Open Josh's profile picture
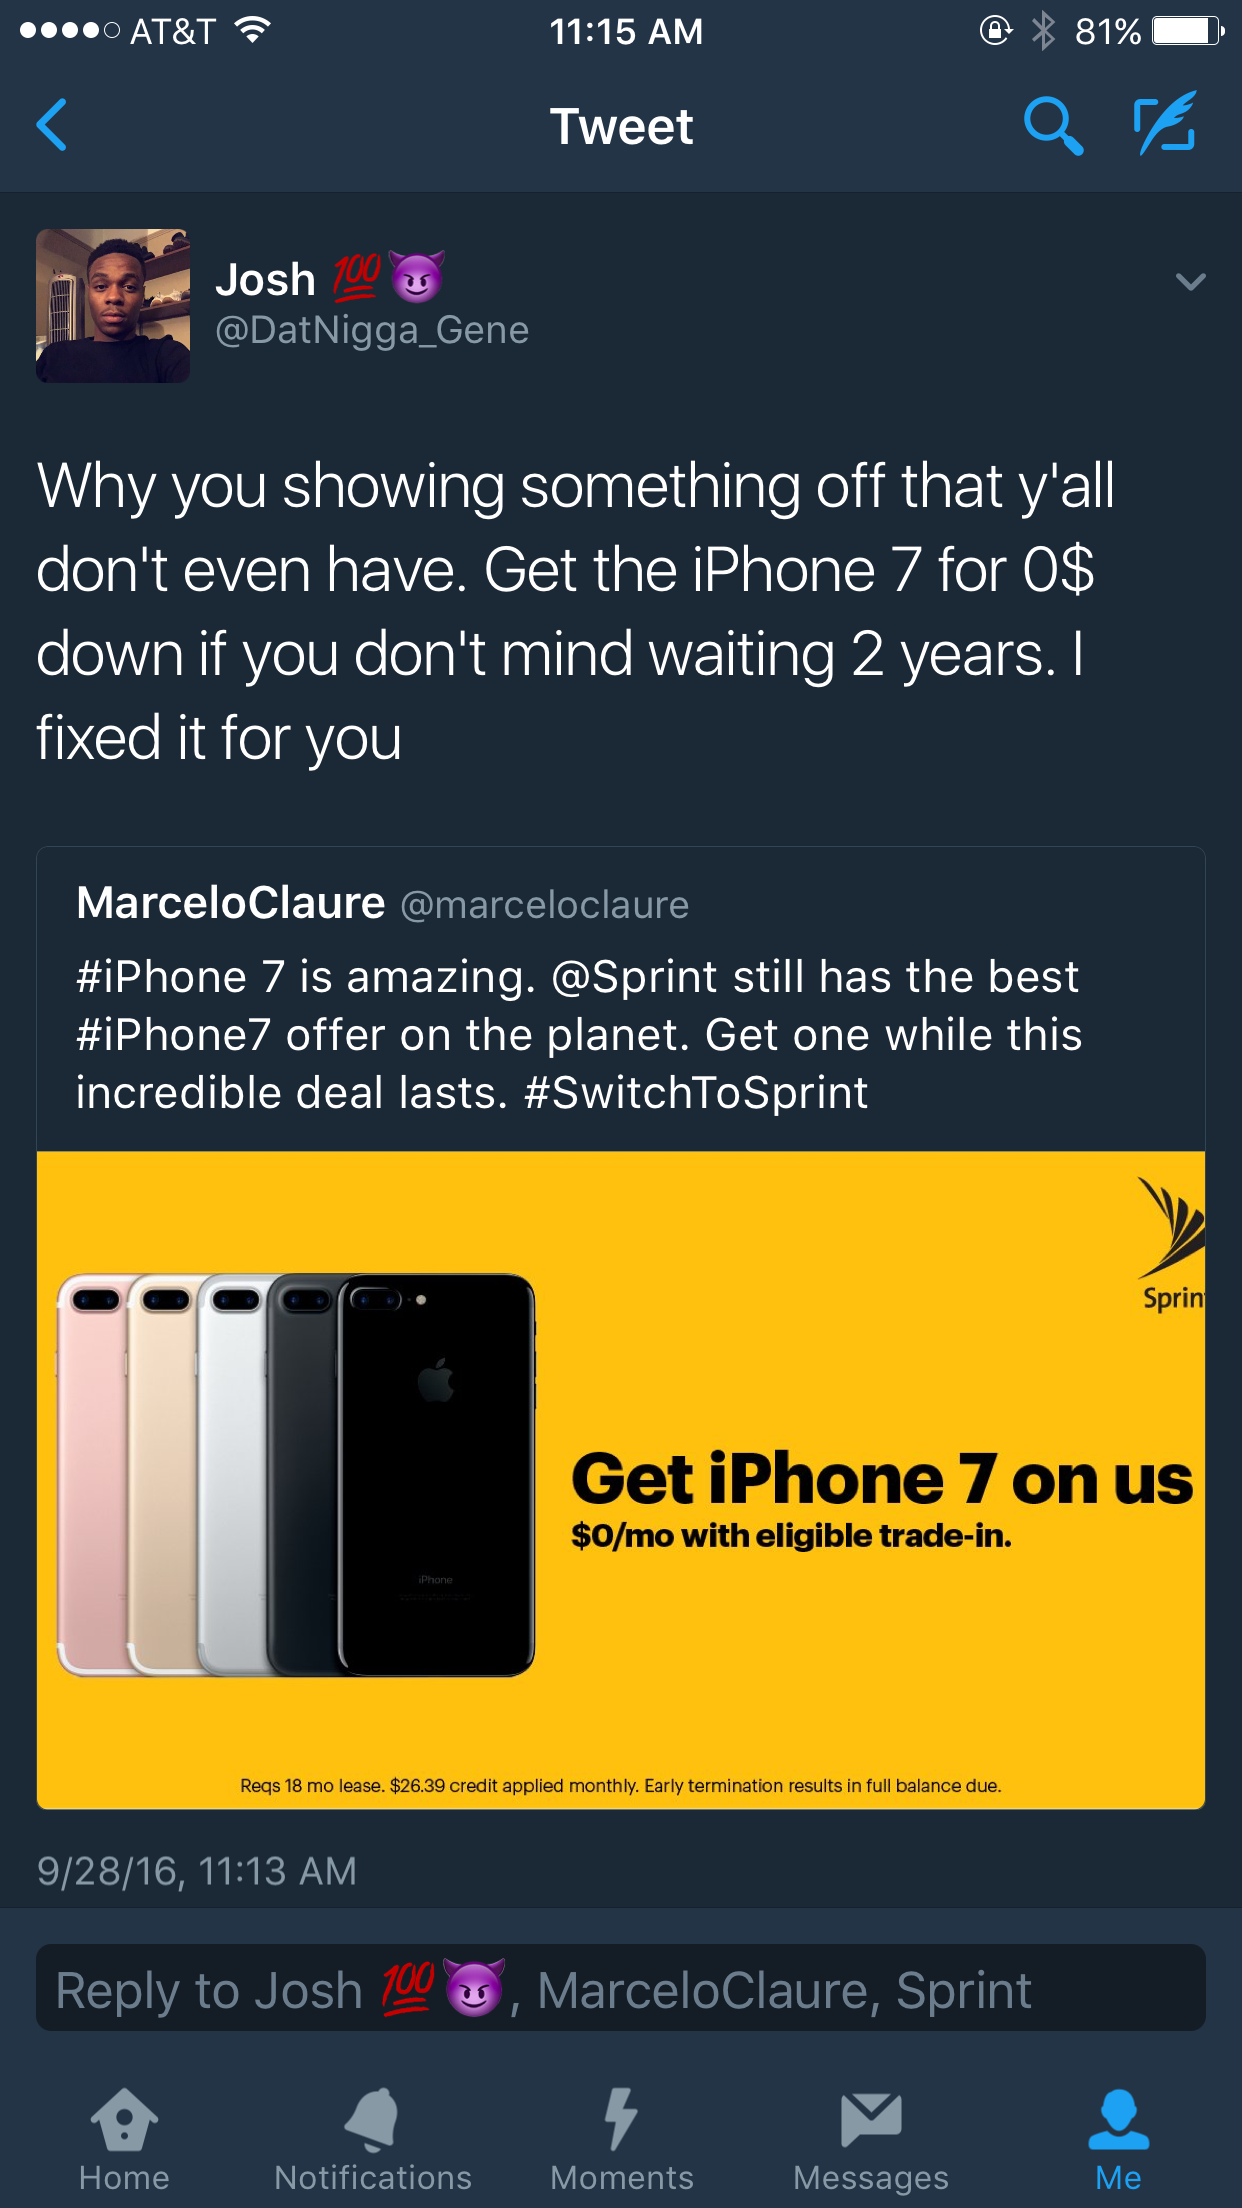Viewport: 1242px width, 2208px height. [113, 306]
